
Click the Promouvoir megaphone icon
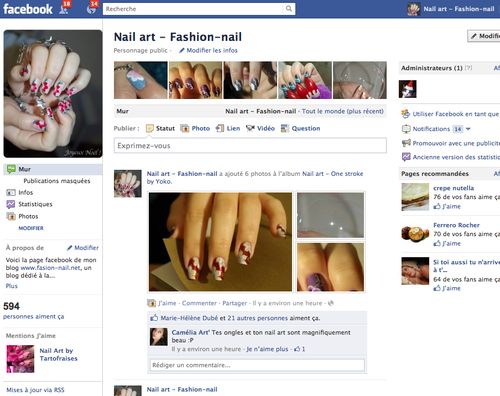[x=406, y=143]
